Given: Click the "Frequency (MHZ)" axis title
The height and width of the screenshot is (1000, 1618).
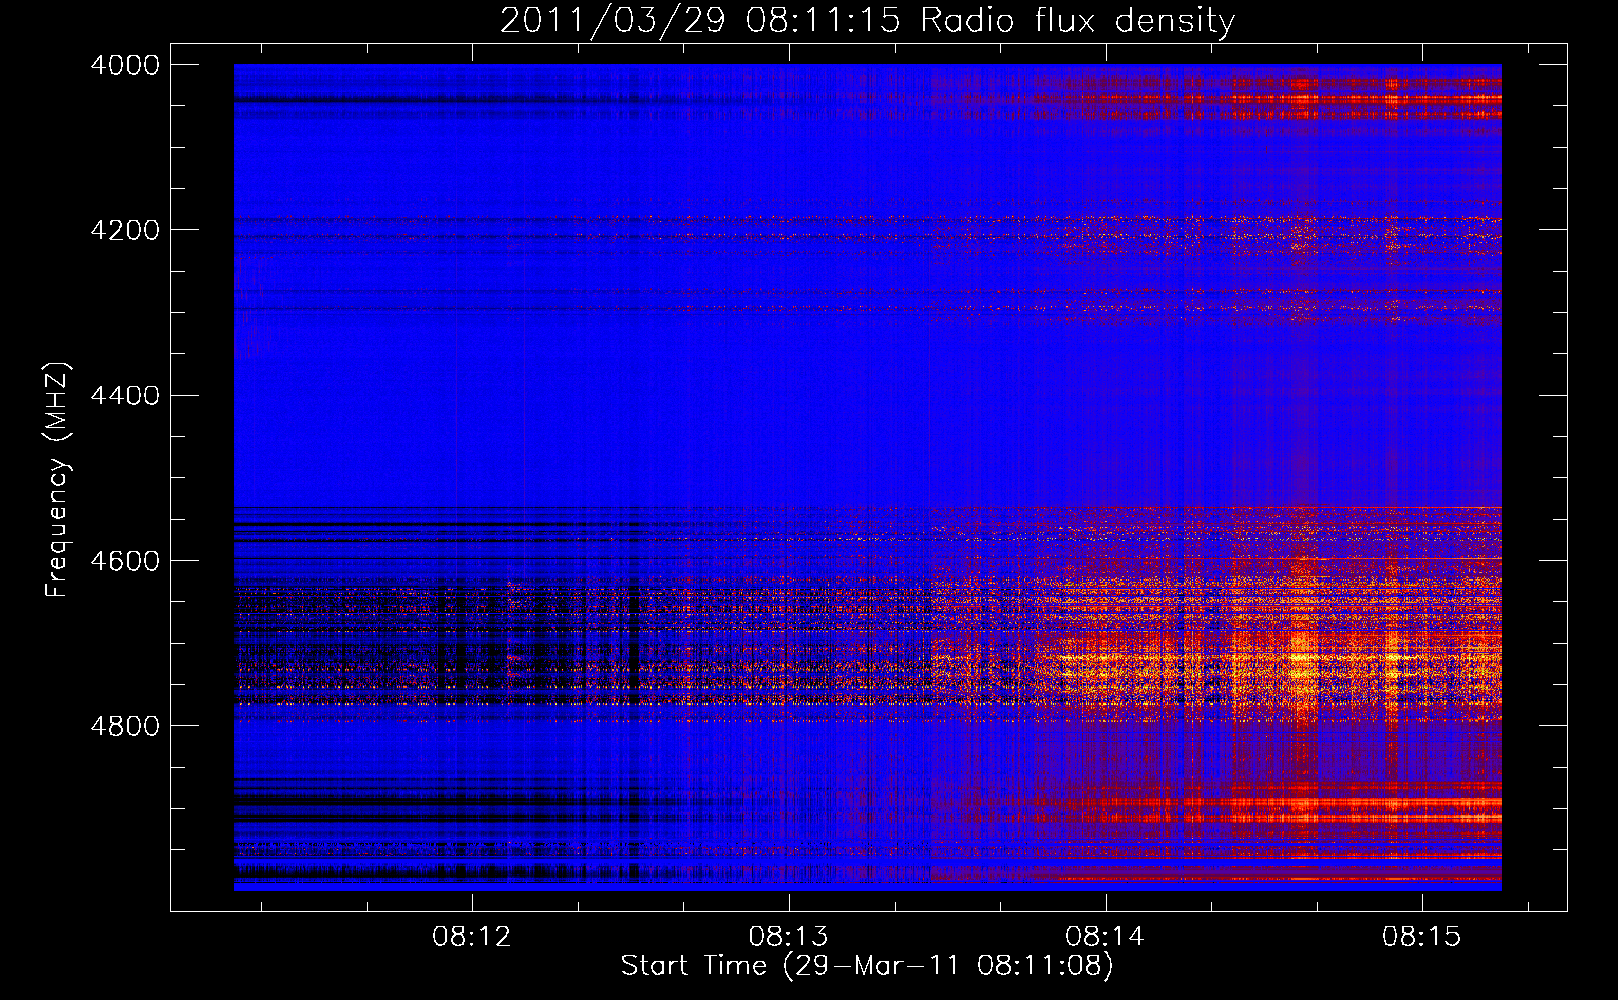Looking at the screenshot, I should pos(58,480).
